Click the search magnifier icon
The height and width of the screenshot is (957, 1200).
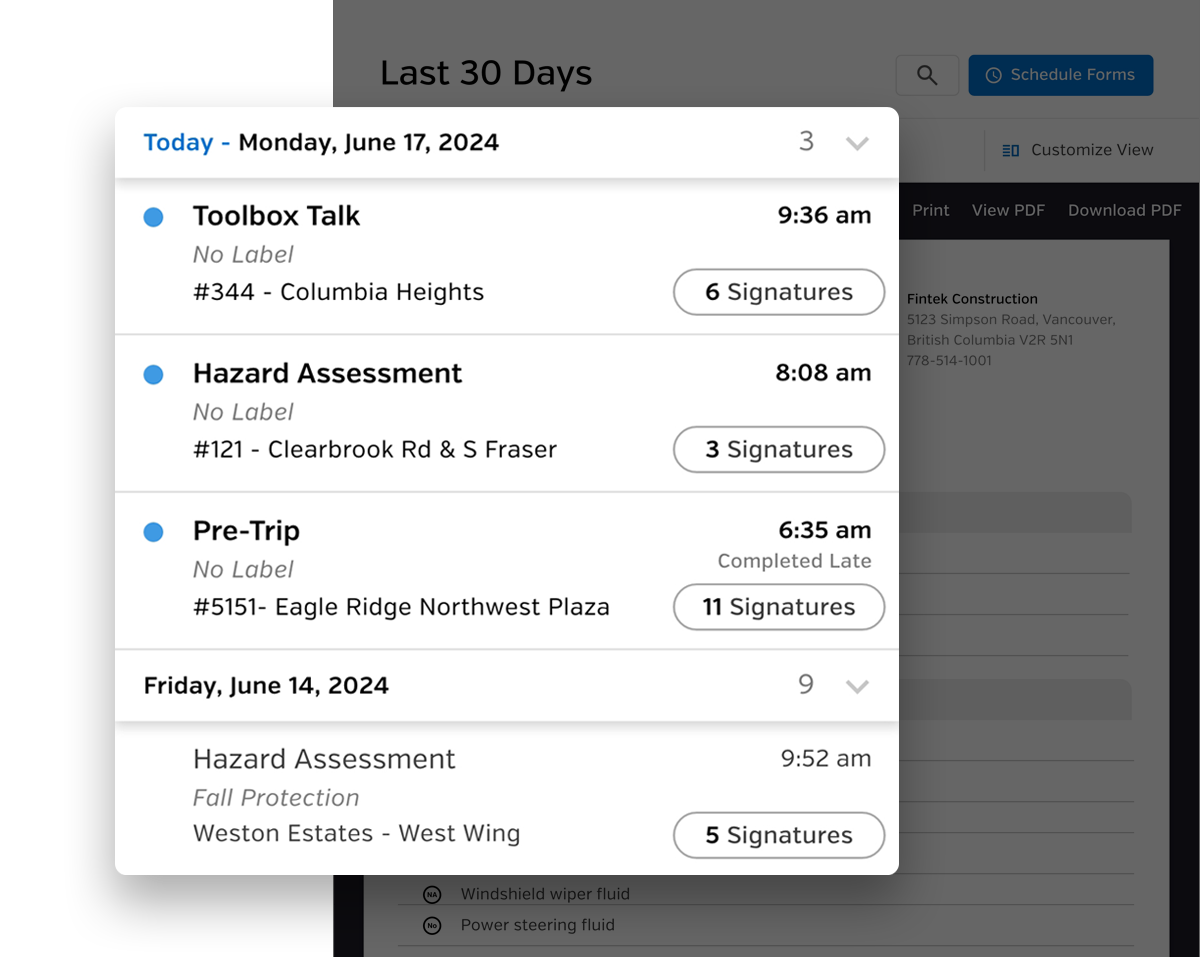coord(927,76)
